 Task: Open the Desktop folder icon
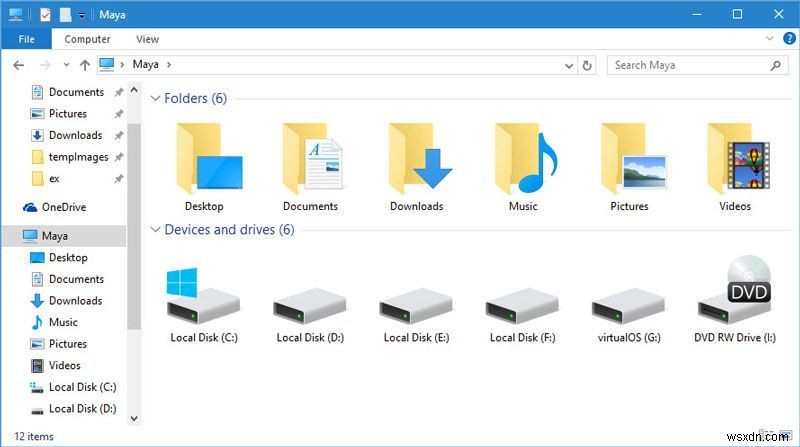coord(210,158)
